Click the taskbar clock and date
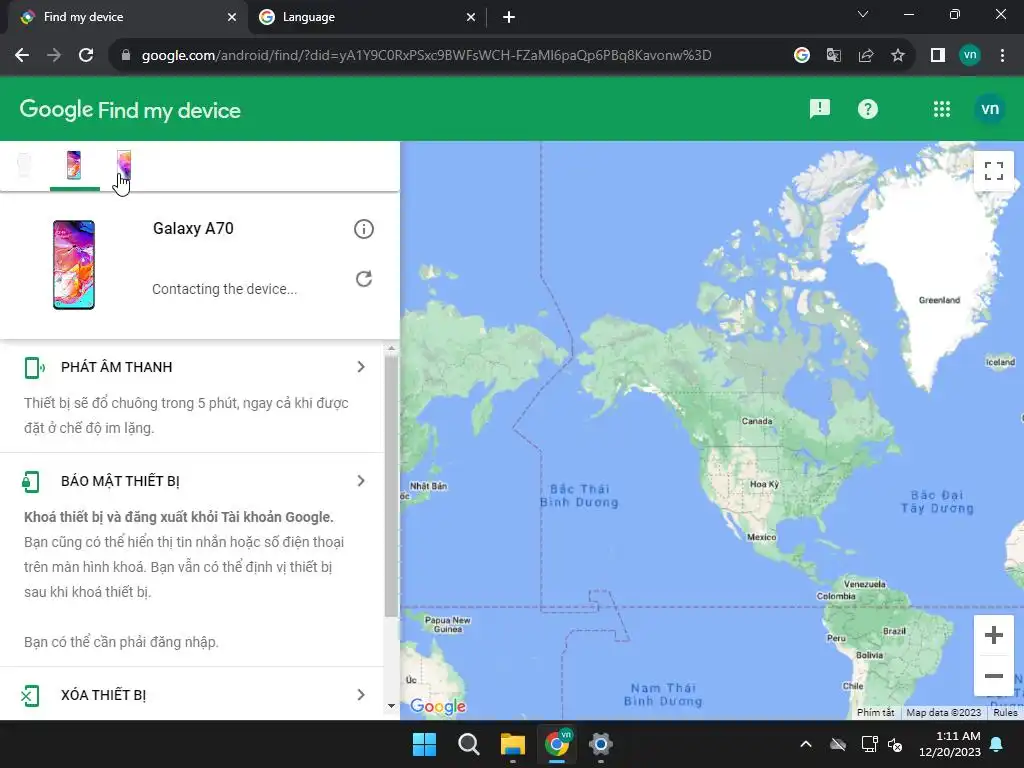The width and height of the screenshot is (1024, 768). tap(950, 744)
